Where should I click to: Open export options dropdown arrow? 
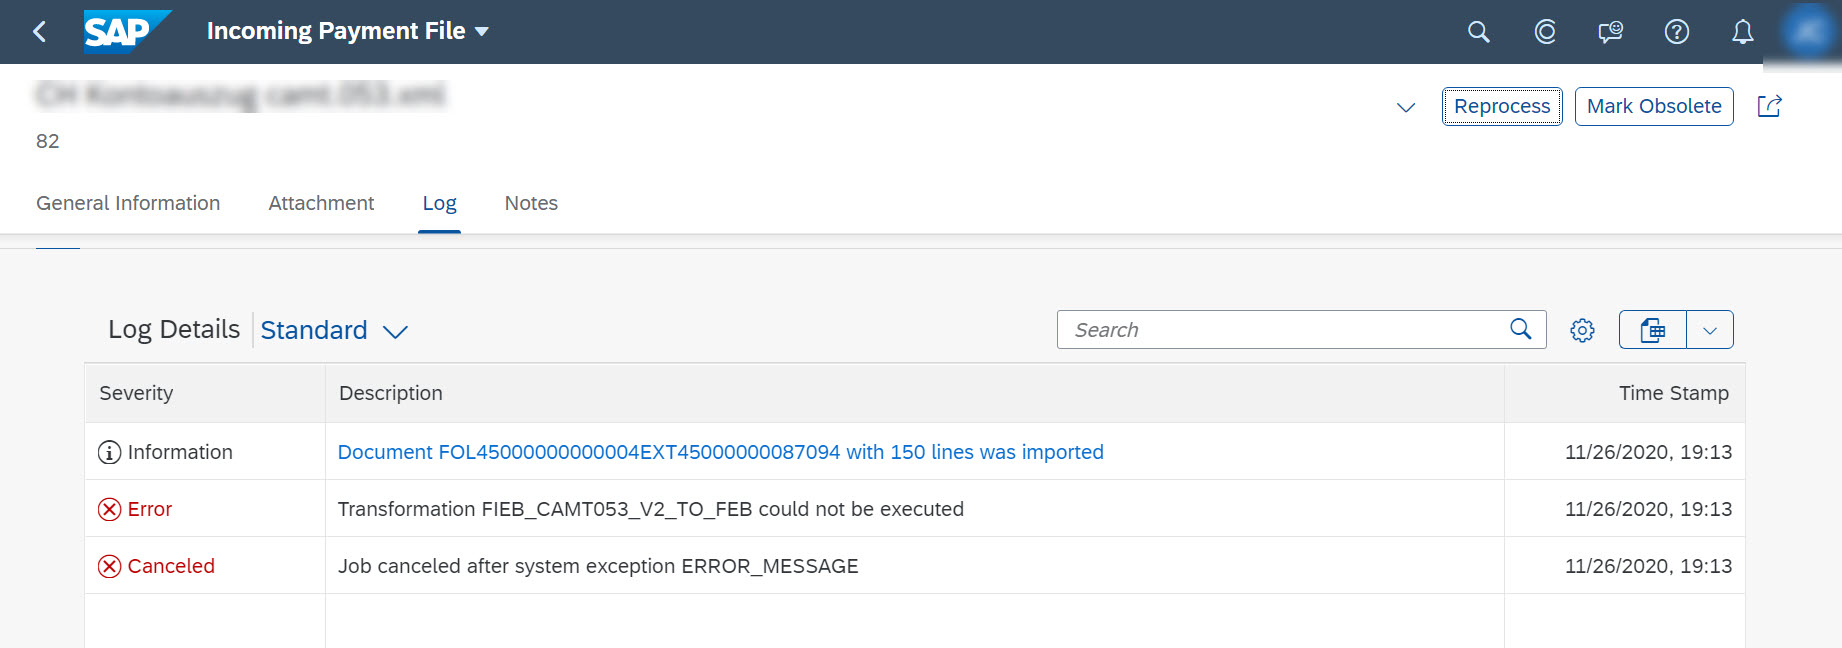(1710, 330)
